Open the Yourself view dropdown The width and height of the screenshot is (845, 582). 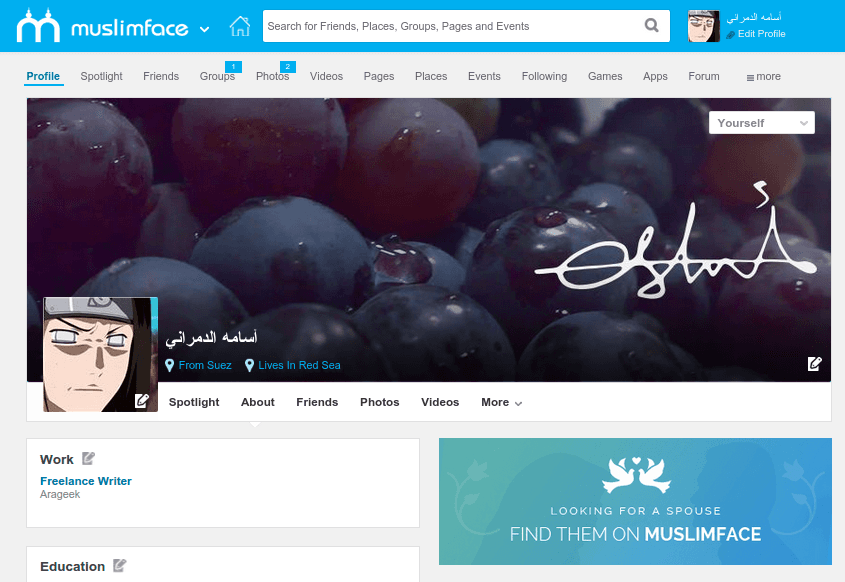[x=761, y=123]
